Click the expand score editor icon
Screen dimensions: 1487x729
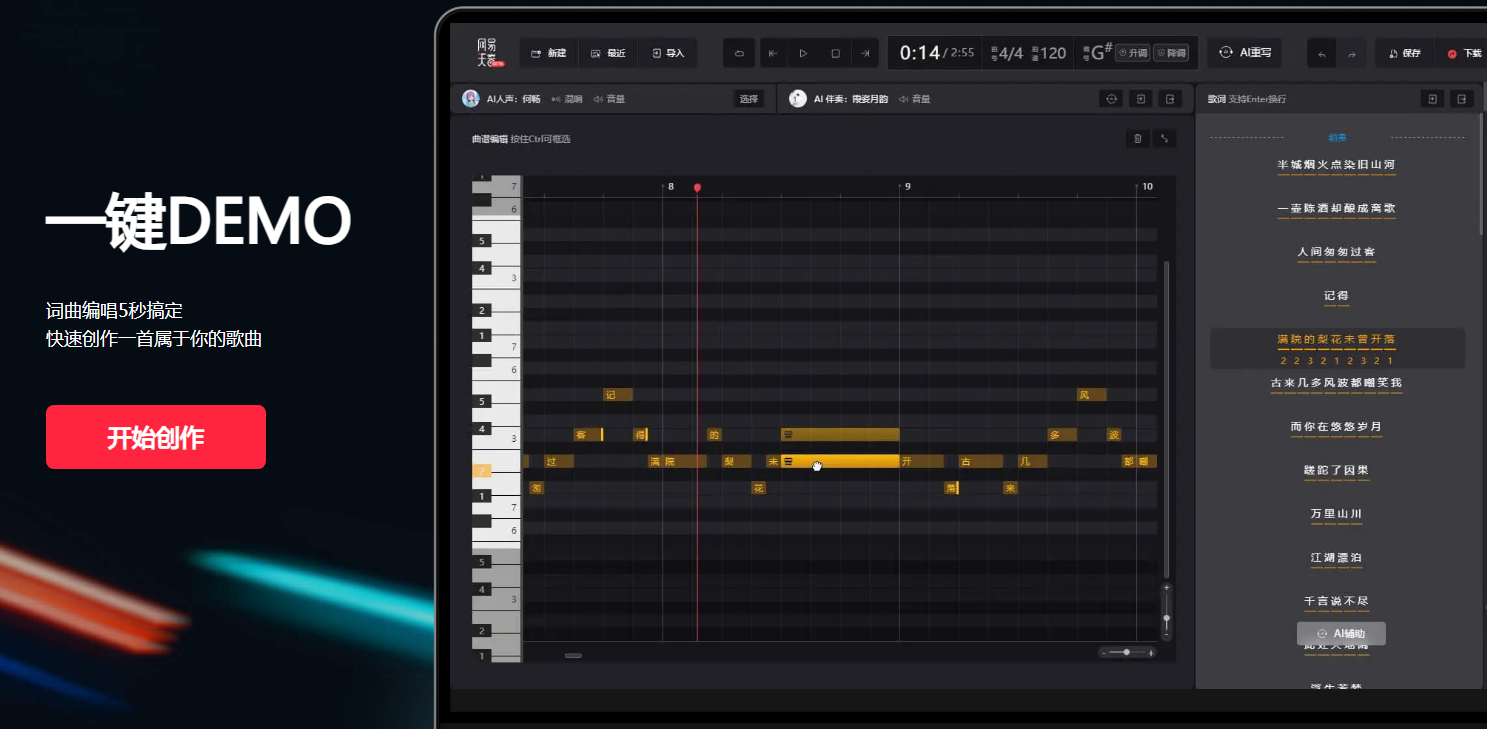click(x=1165, y=139)
